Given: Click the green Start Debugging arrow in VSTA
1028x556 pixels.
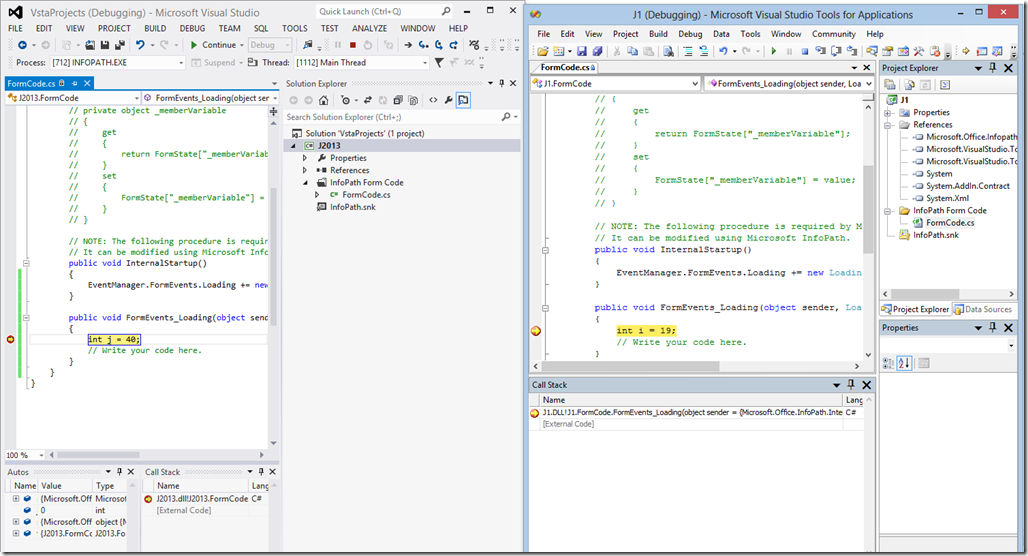Looking at the screenshot, I should [x=772, y=51].
